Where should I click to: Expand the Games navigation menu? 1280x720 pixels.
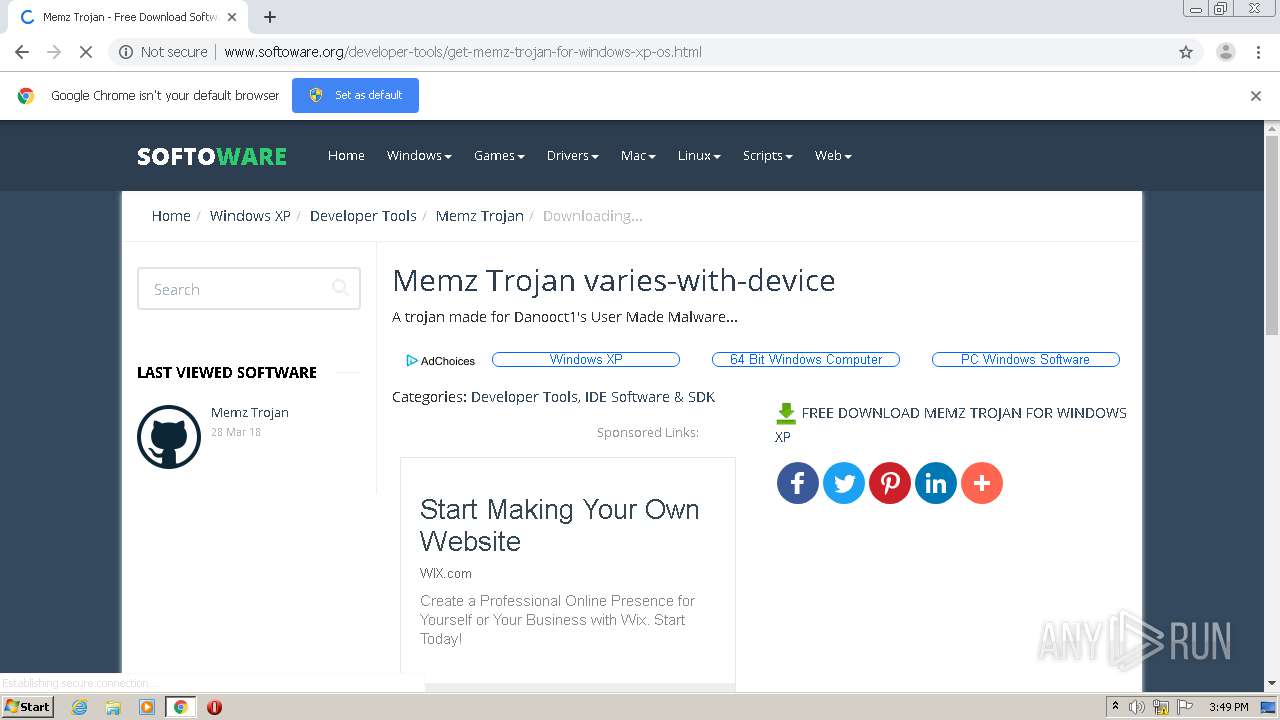[499, 155]
